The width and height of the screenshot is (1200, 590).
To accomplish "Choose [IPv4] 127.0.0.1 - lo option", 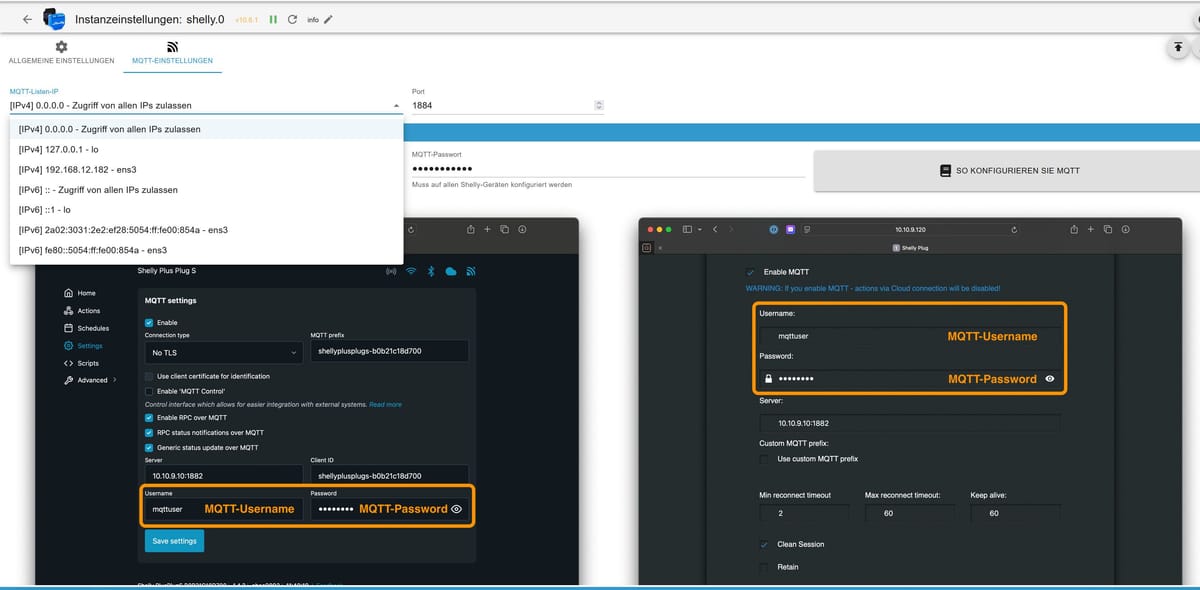I will click(206, 149).
